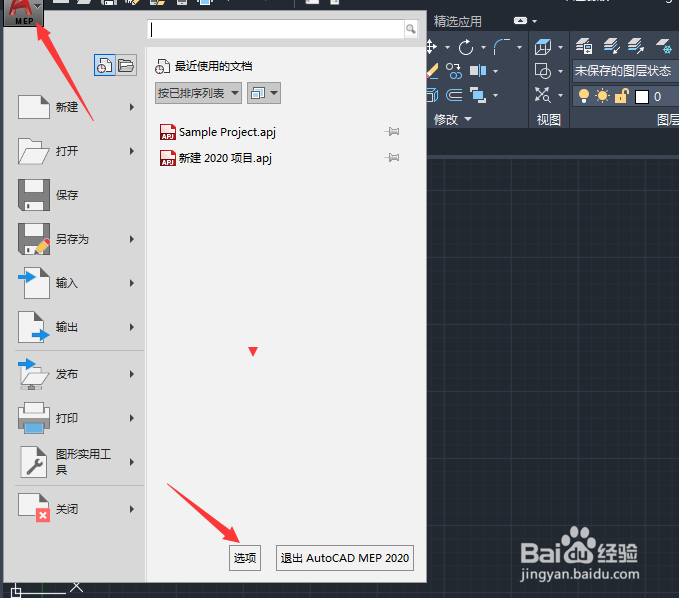Expand the 打开 submenu arrow

[x=132, y=151]
